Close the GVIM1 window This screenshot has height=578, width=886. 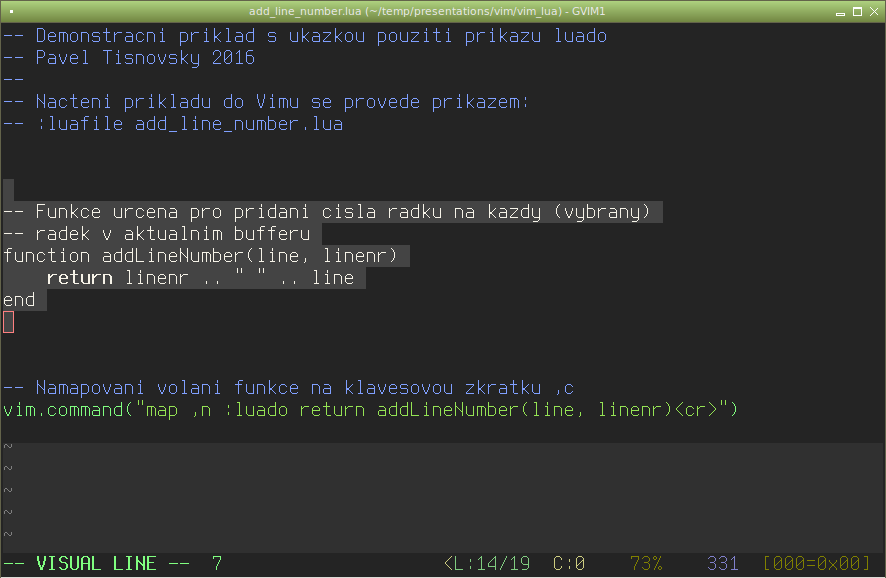tap(874, 12)
